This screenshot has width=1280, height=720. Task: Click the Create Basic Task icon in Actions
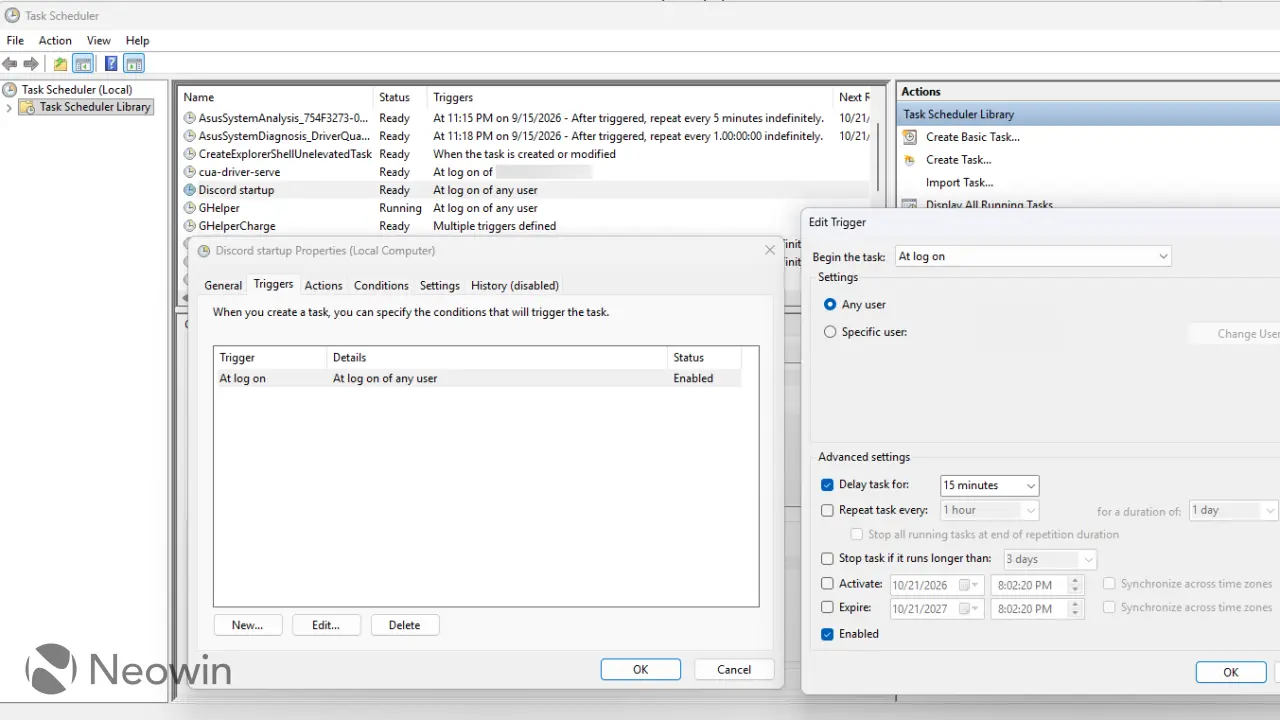pyautogui.click(x=910, y=137)
